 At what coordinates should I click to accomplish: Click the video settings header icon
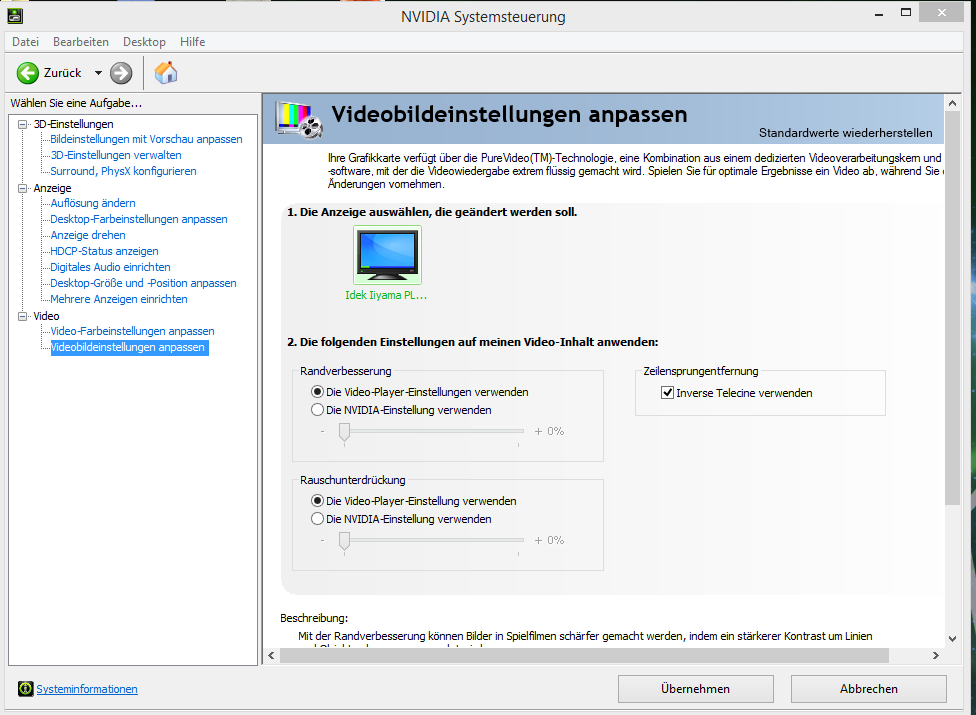(x=299, y=119)
